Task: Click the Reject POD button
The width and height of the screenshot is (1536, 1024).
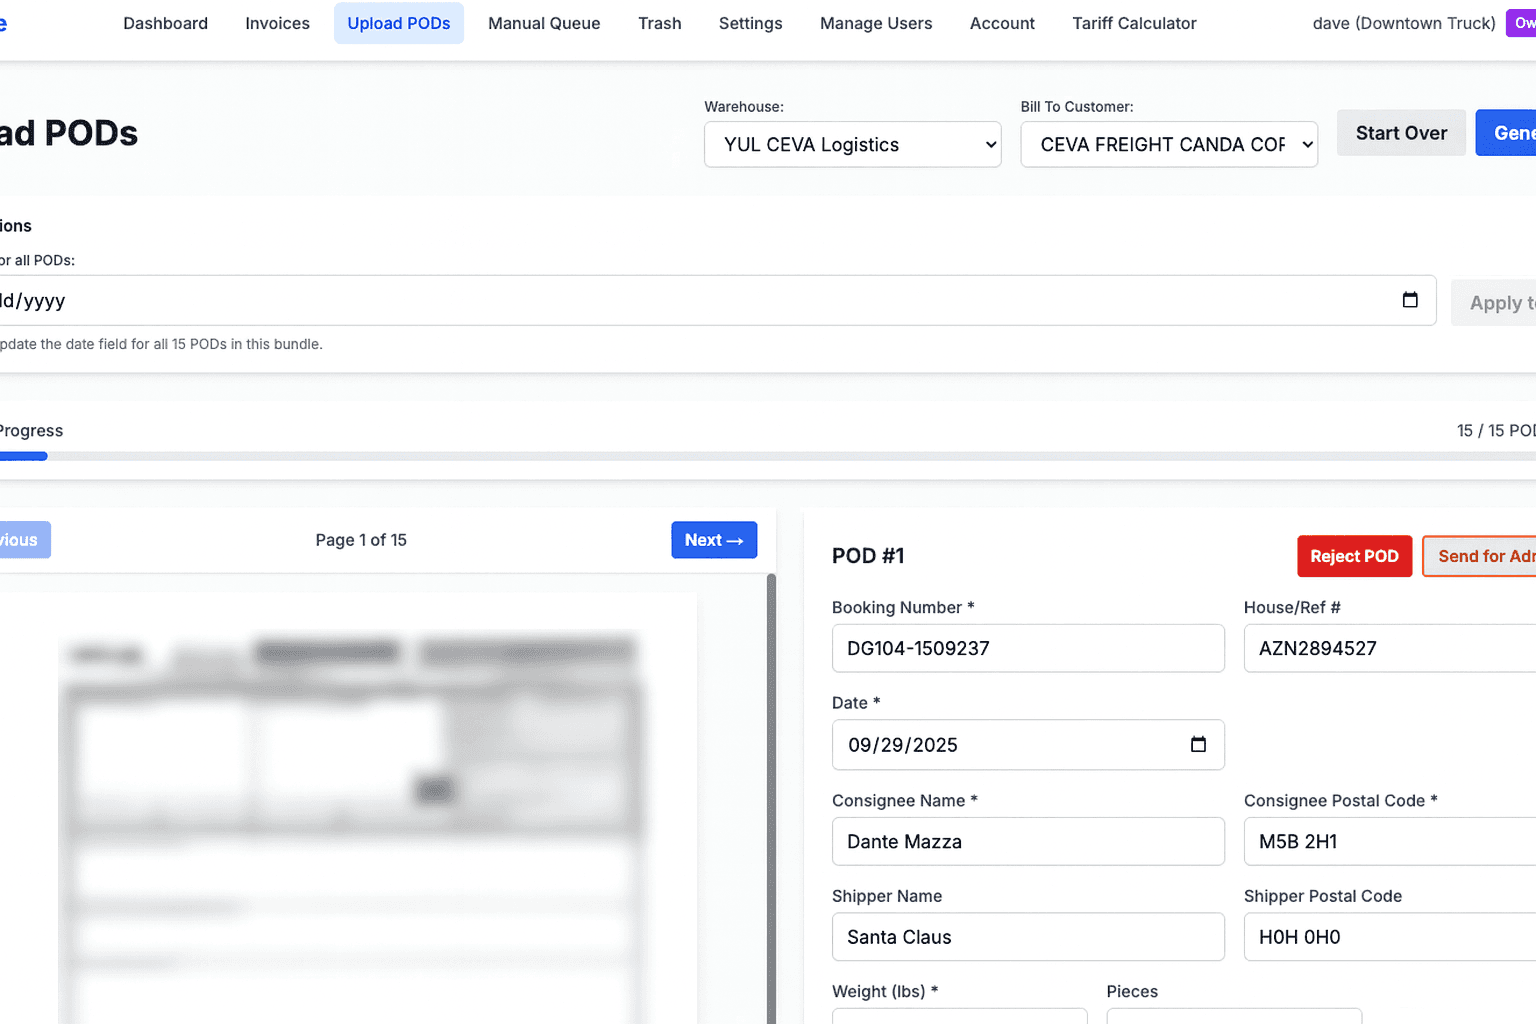Action: click(1354, 556)
